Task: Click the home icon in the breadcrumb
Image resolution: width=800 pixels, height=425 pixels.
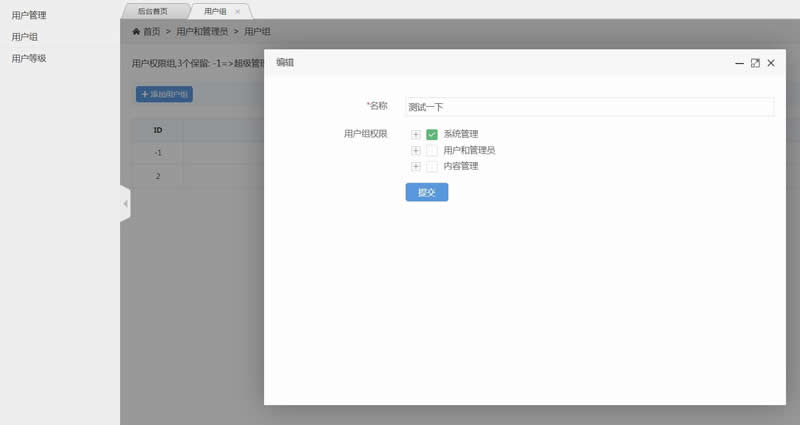Action: (136, 32)
